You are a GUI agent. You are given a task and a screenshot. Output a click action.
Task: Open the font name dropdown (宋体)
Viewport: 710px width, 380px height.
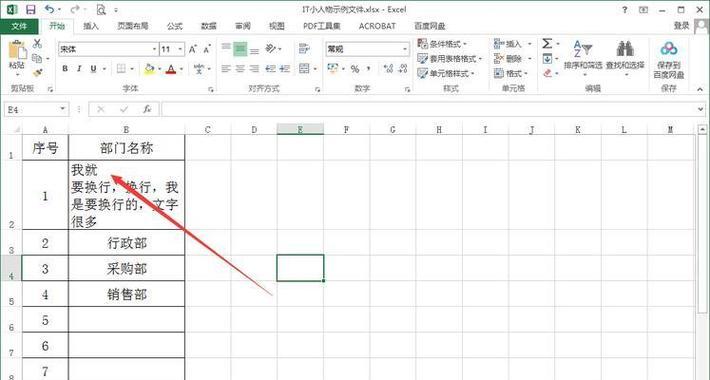click(154, 49)
